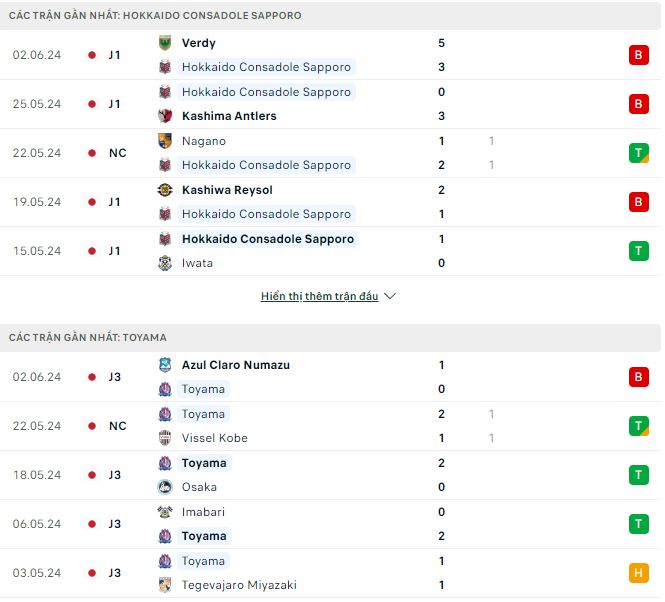Viewport: 665px width, 602px height.
Task: Click the Iwata team crest icon
Action: 165,263
